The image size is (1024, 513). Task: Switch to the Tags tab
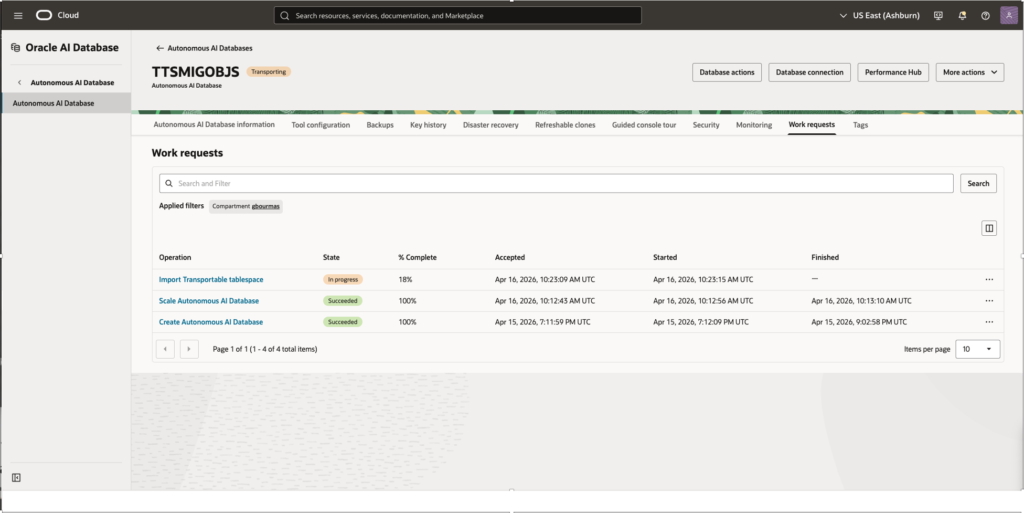[861, 125]
